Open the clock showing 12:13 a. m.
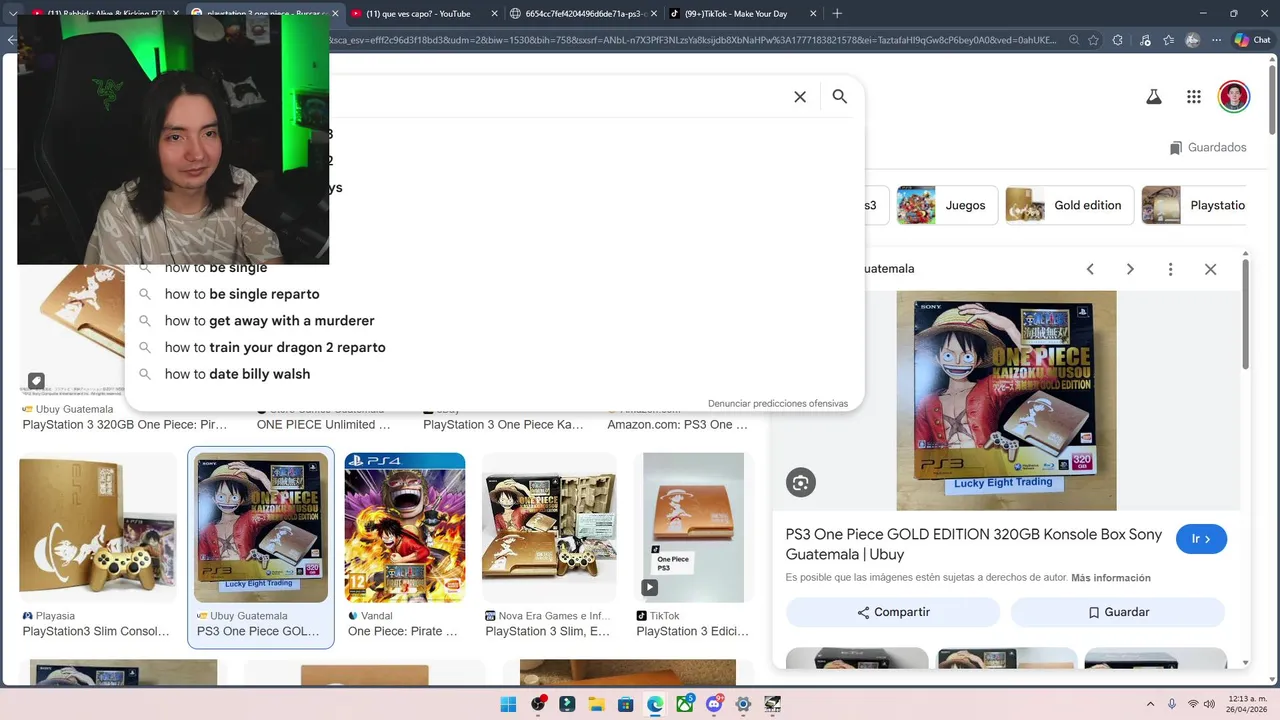The width and height of the screenshot is (1280, 720). [1244, 704]
